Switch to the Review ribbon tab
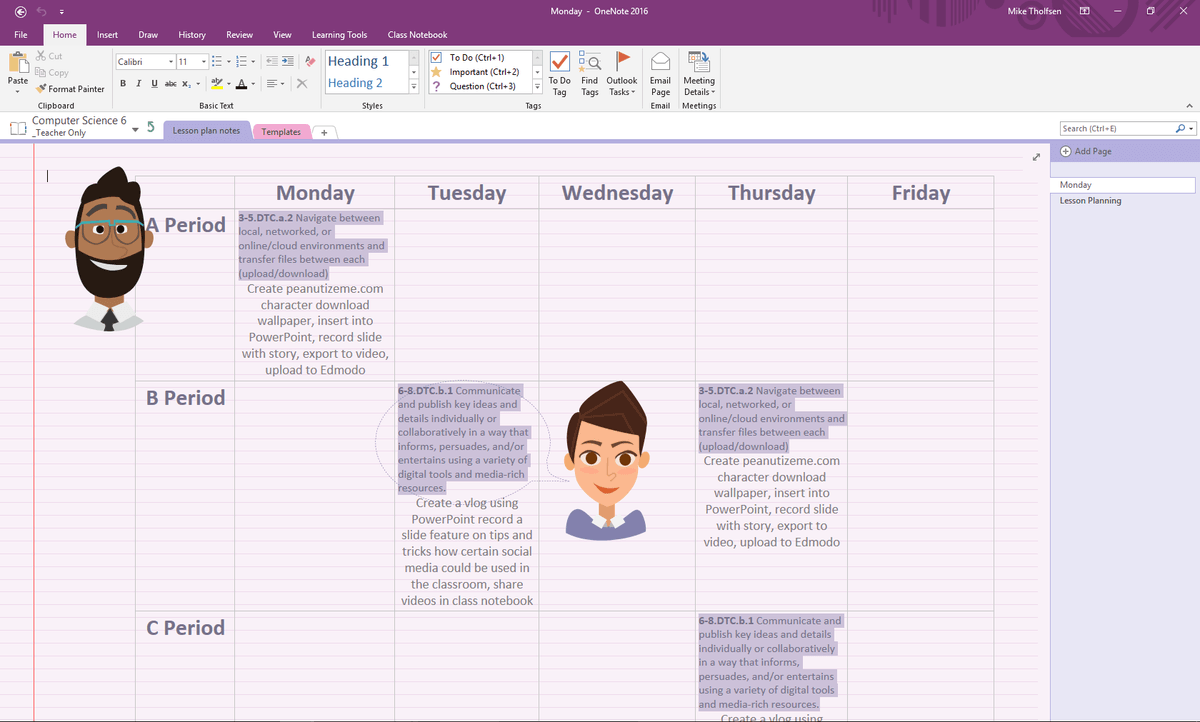 point(240,35)
